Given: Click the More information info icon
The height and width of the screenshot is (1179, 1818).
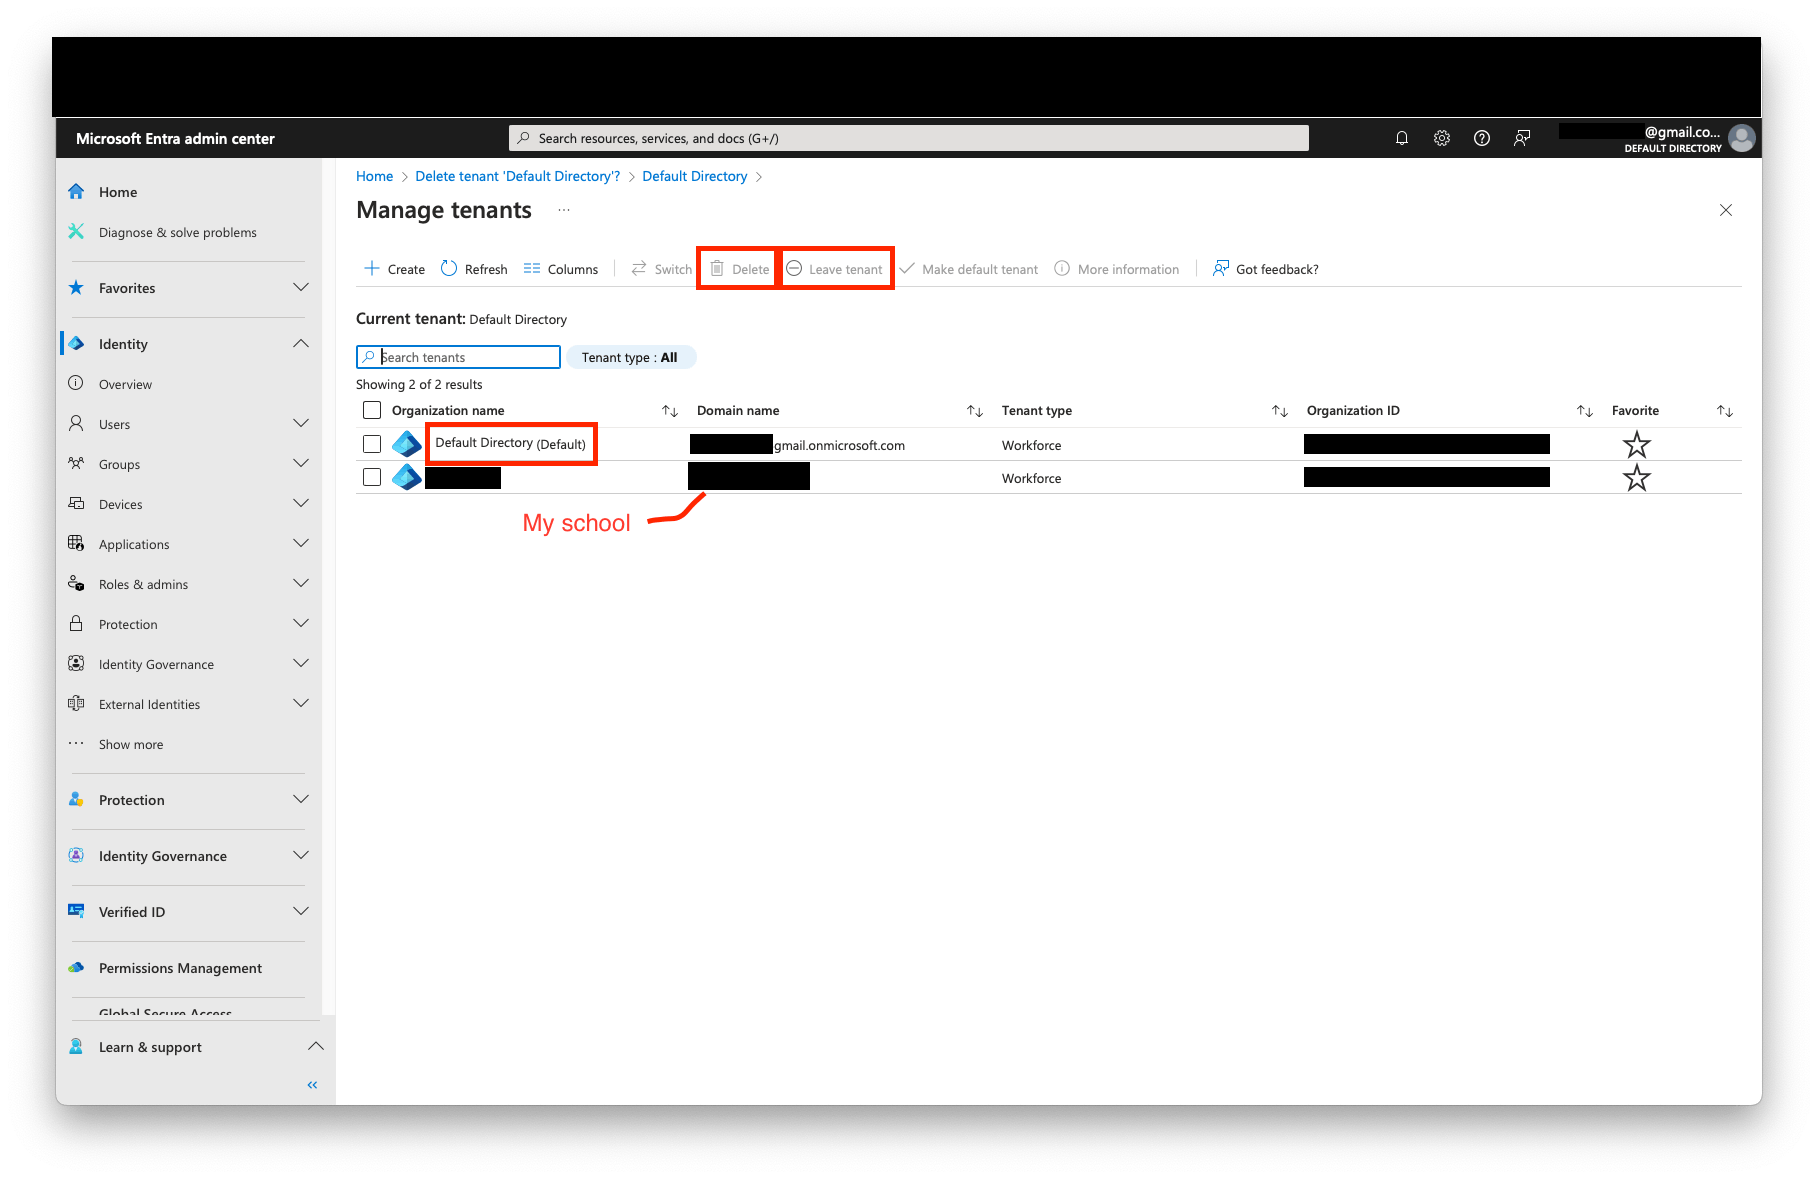Looking at the screenshot, I should pos(1062,268).
